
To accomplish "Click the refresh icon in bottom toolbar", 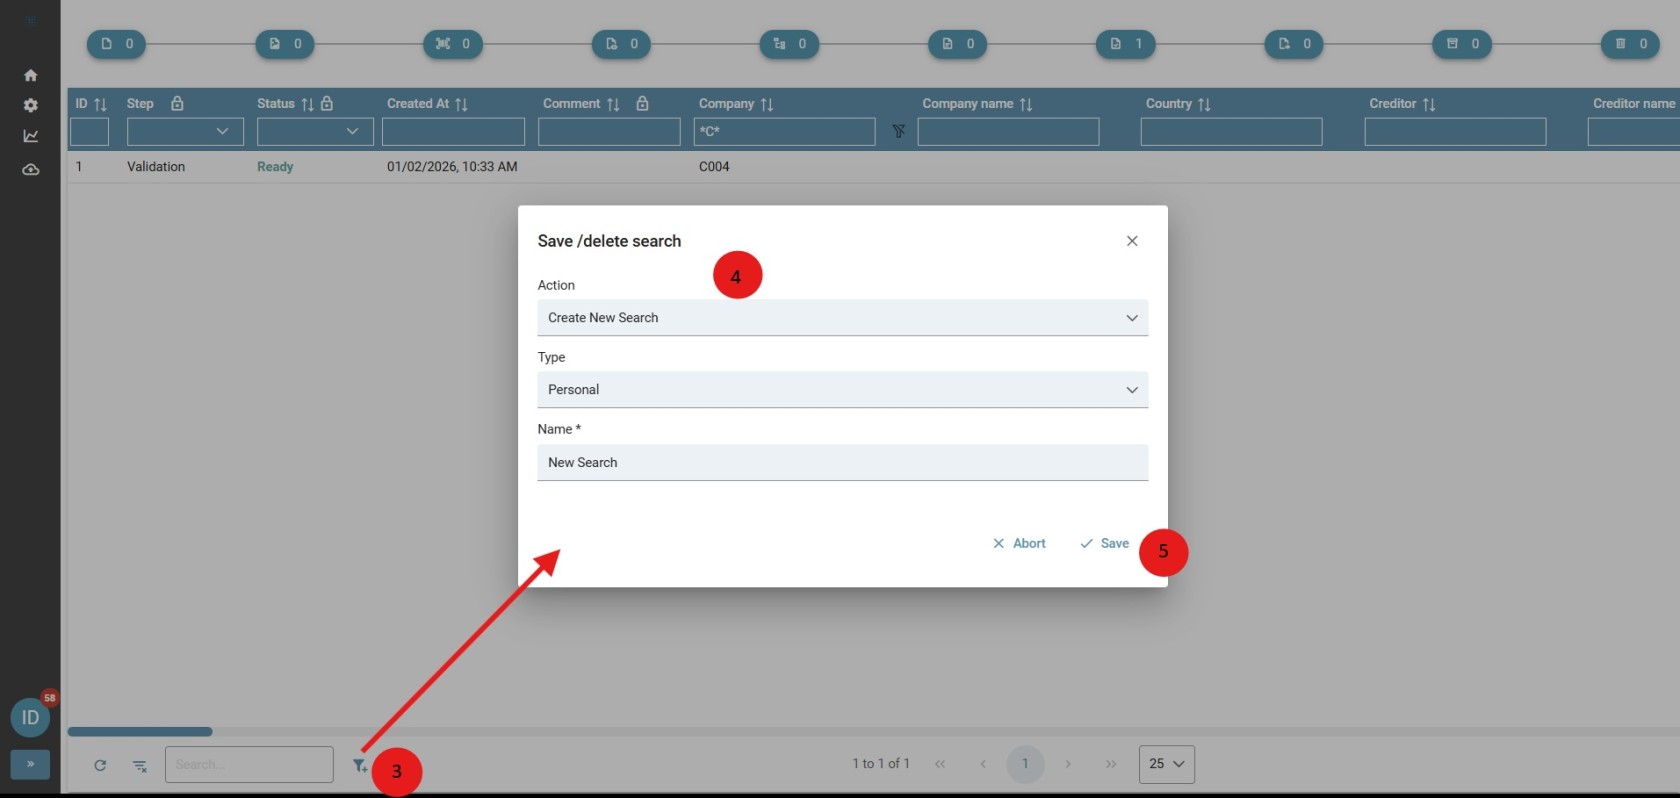I will [x=100, y=765].
